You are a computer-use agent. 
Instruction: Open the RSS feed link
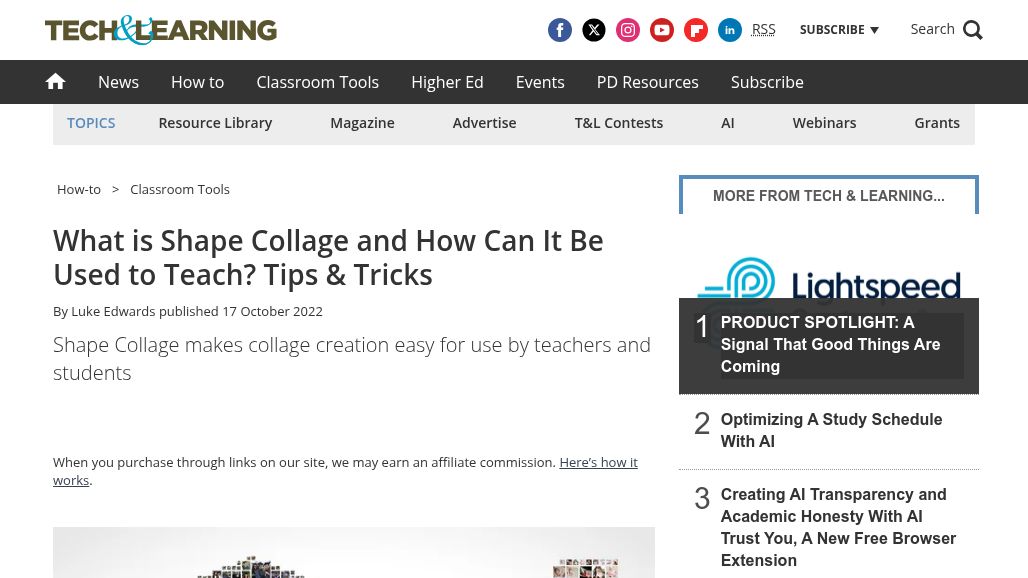coord(763,29)
